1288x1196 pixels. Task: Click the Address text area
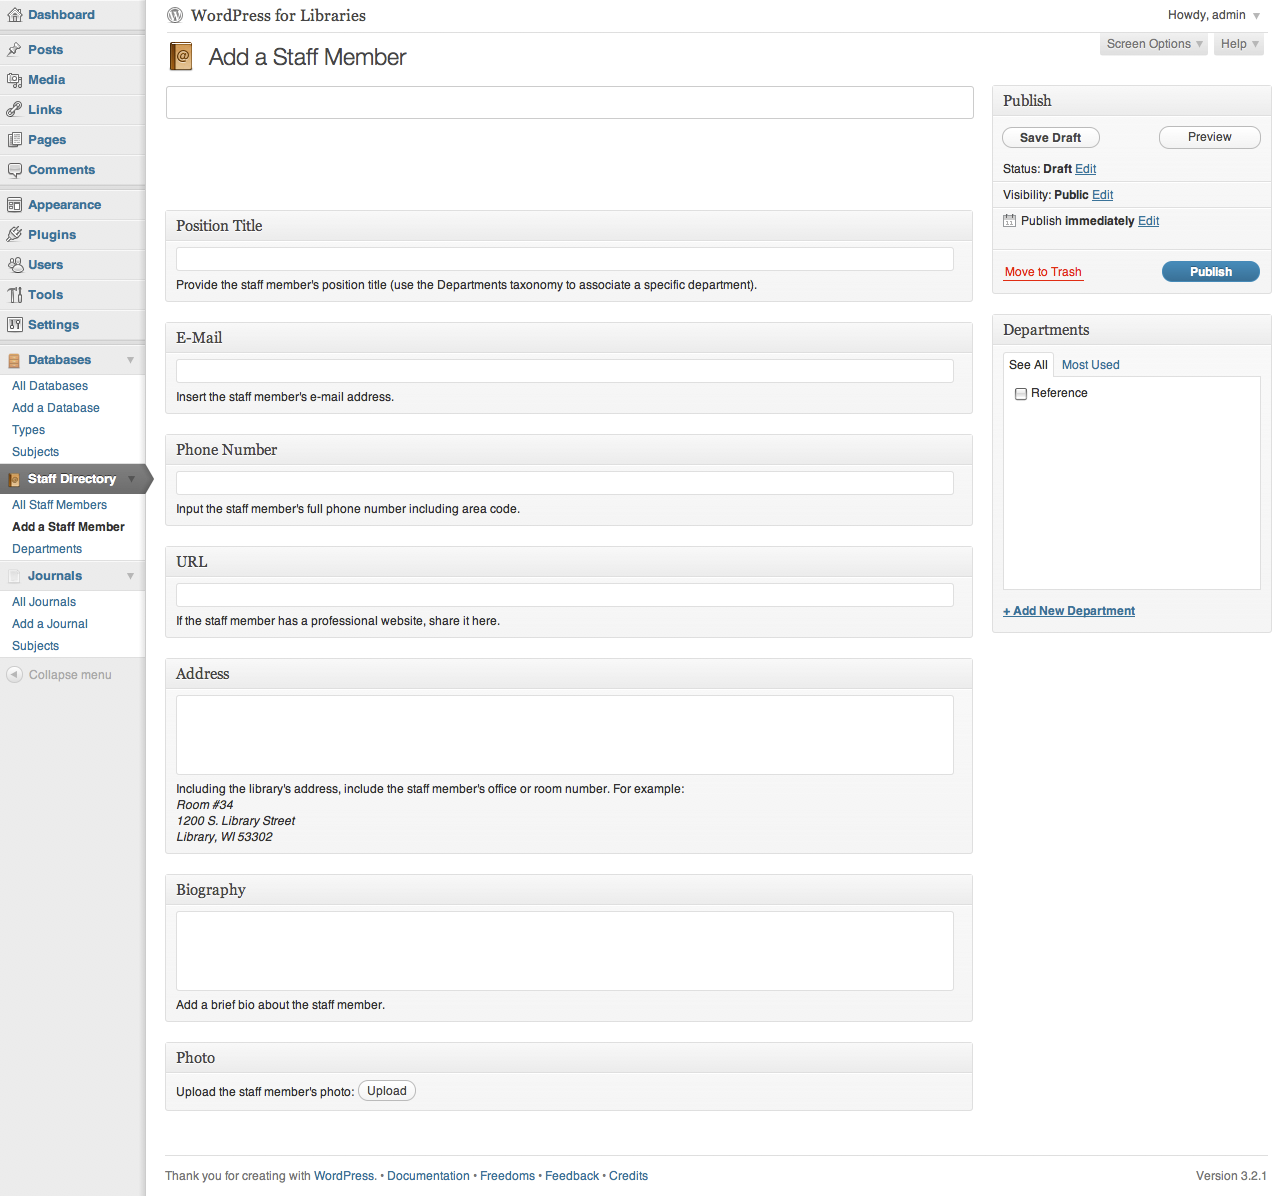pyautogui.click(x=565, y=735)
